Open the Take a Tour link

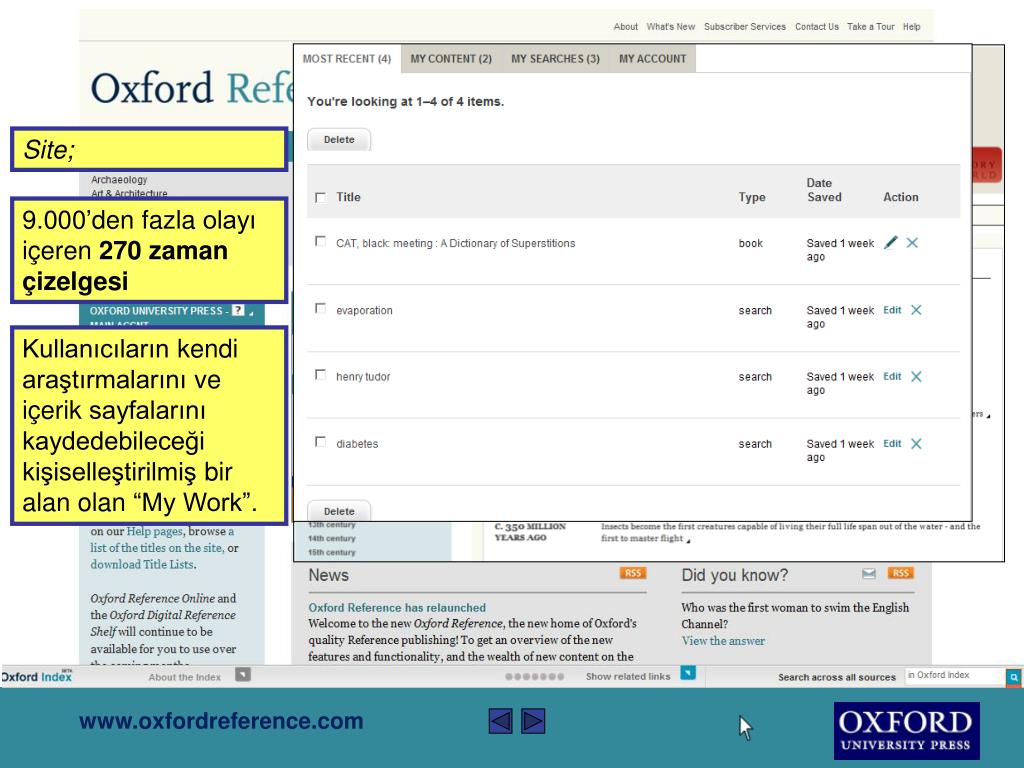(871, 27)
